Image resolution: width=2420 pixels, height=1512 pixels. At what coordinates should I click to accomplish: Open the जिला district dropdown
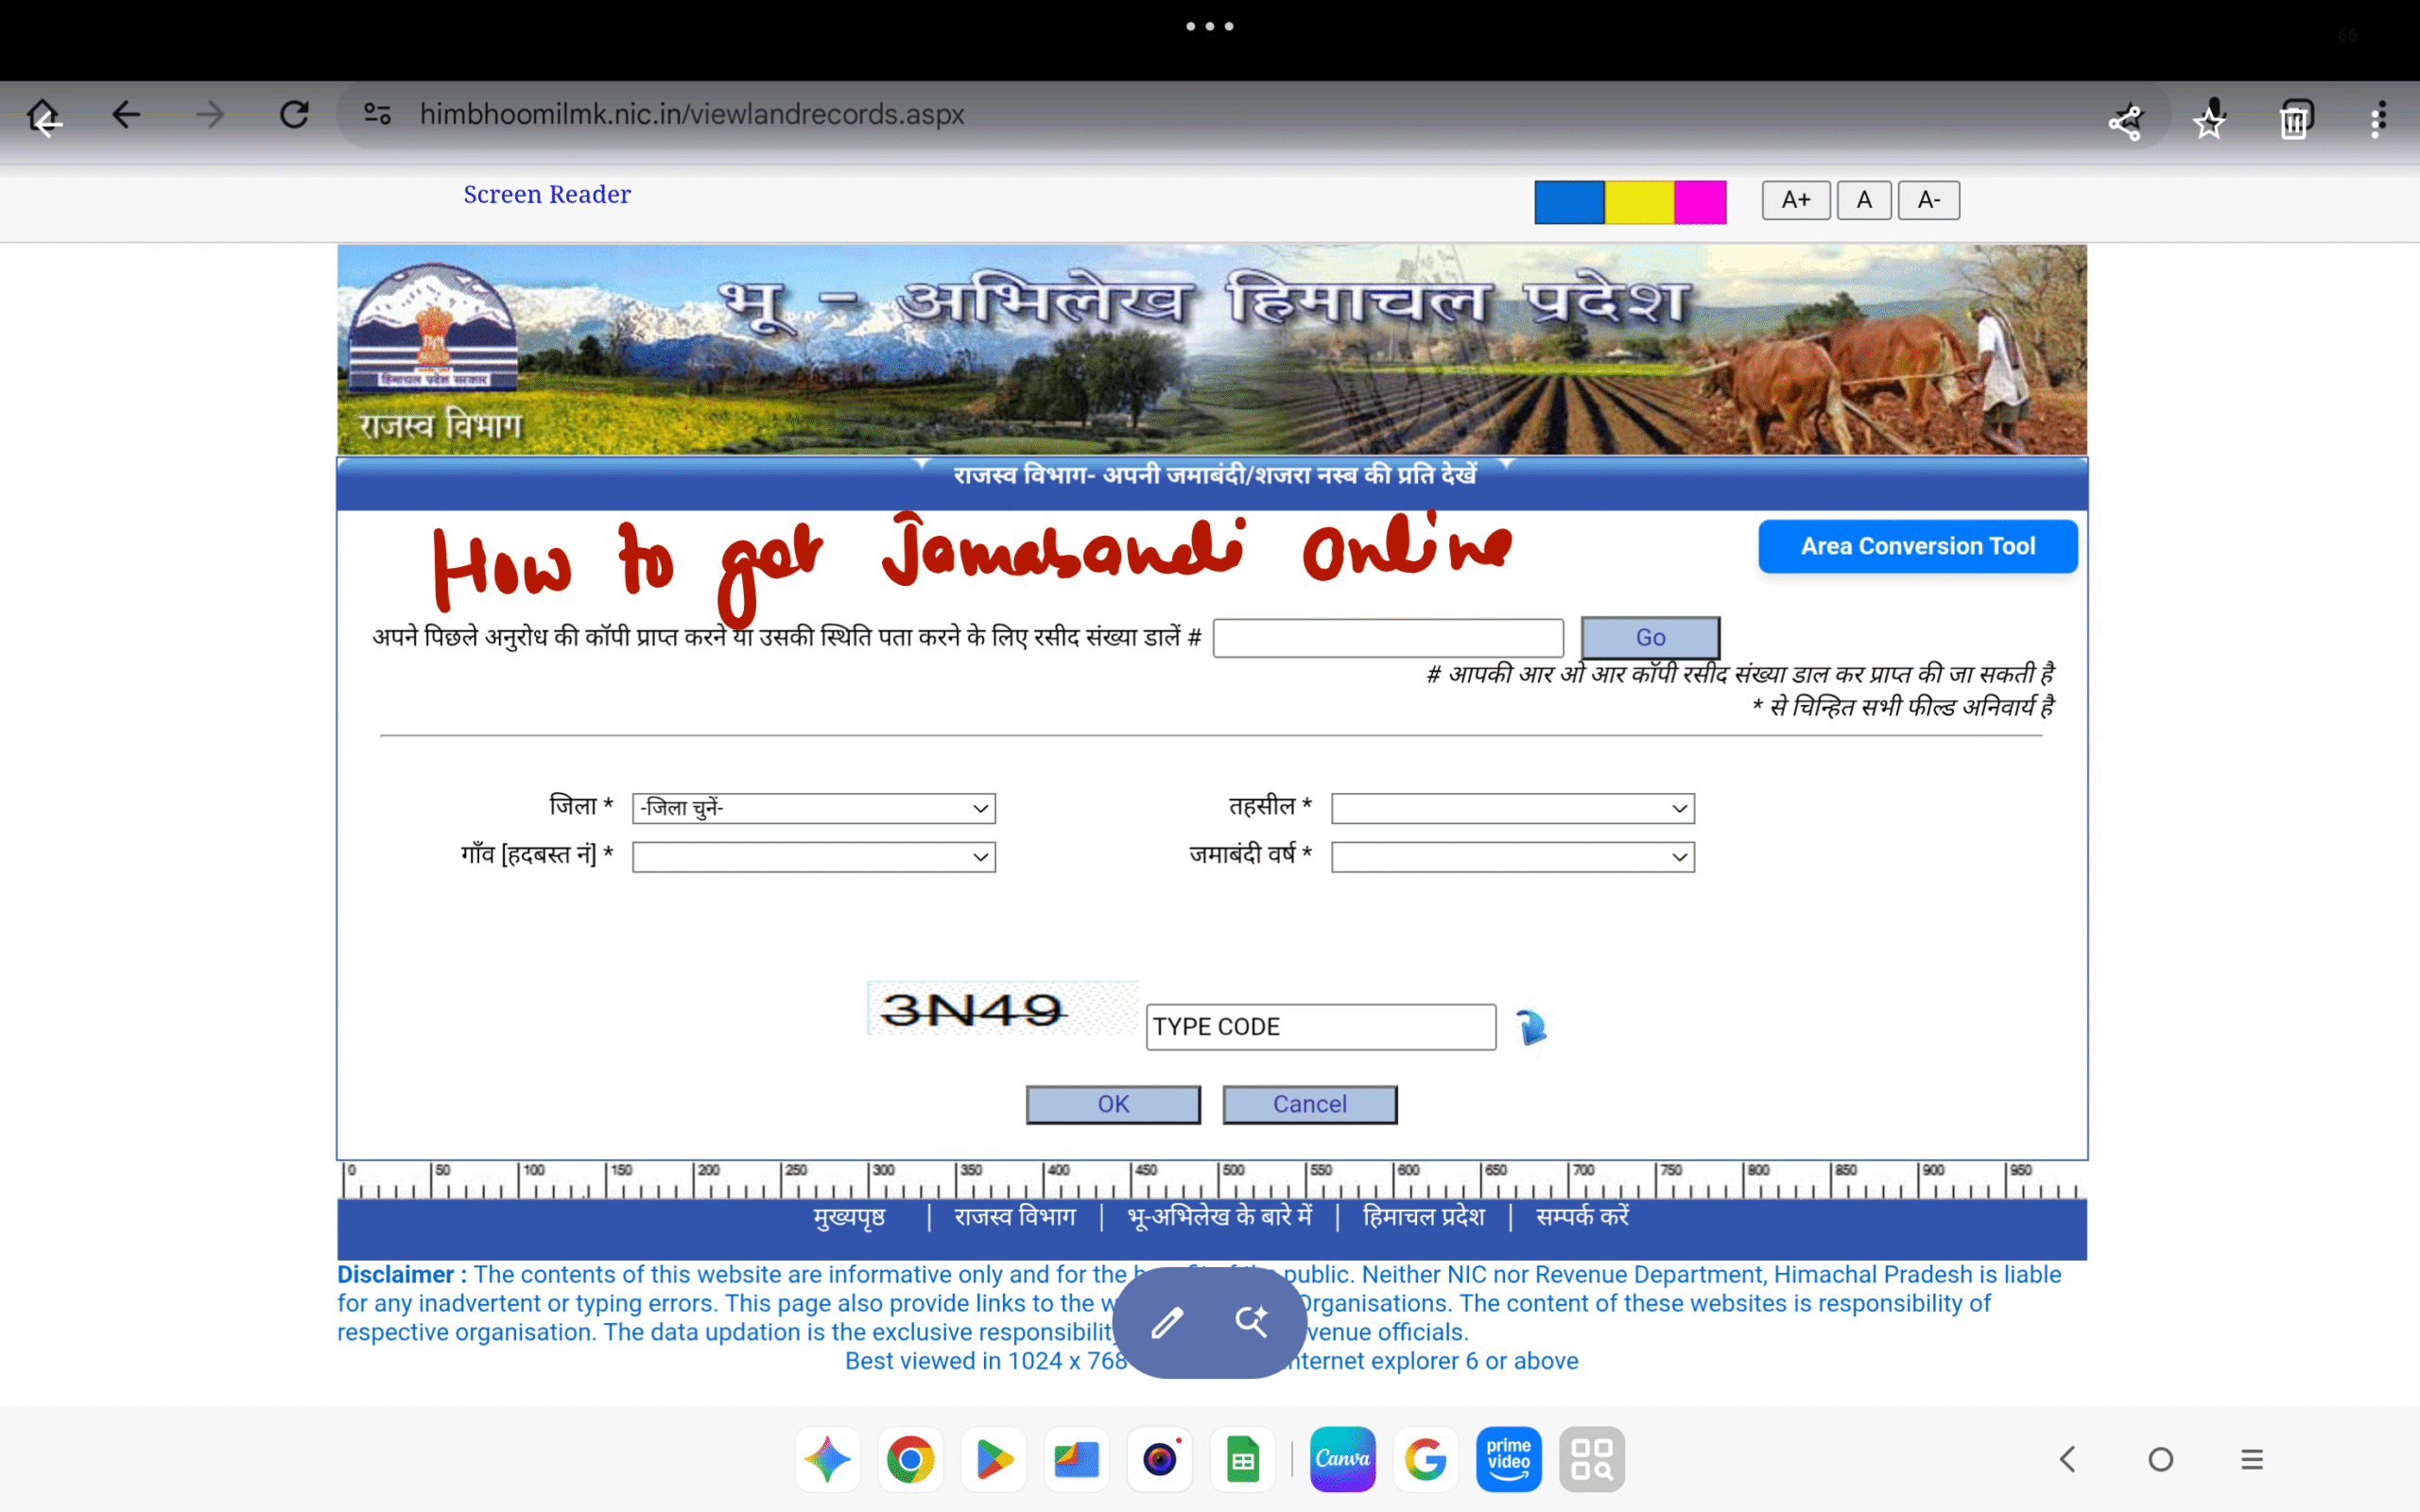pos(813,808)
